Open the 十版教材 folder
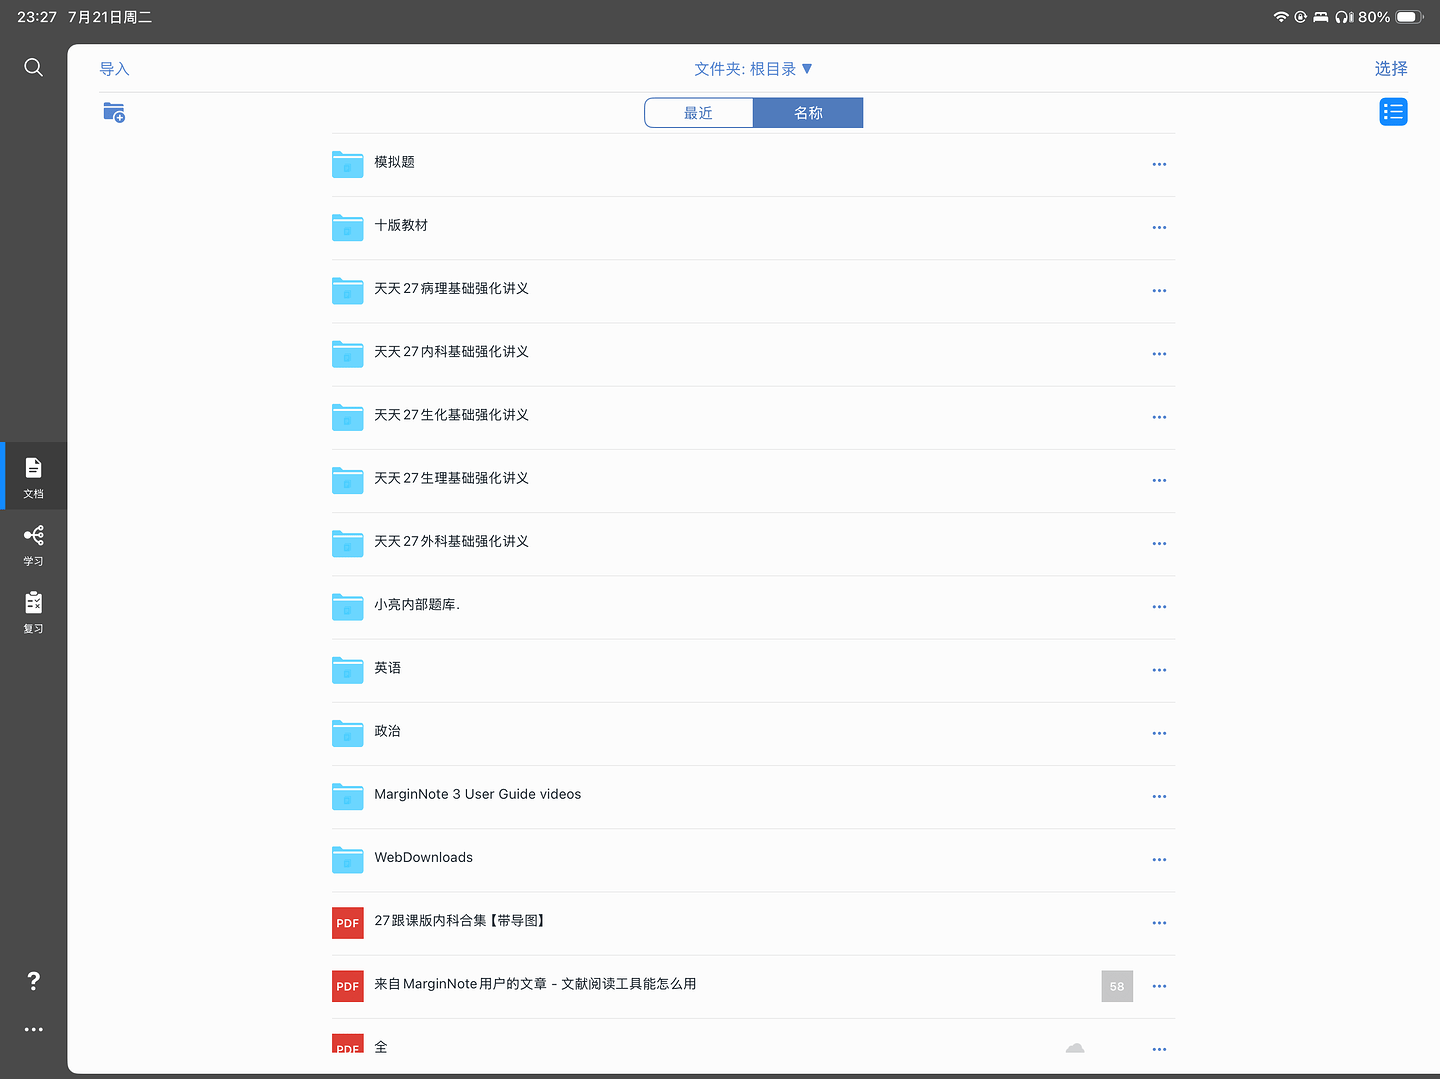 click(x=753, y=227)
